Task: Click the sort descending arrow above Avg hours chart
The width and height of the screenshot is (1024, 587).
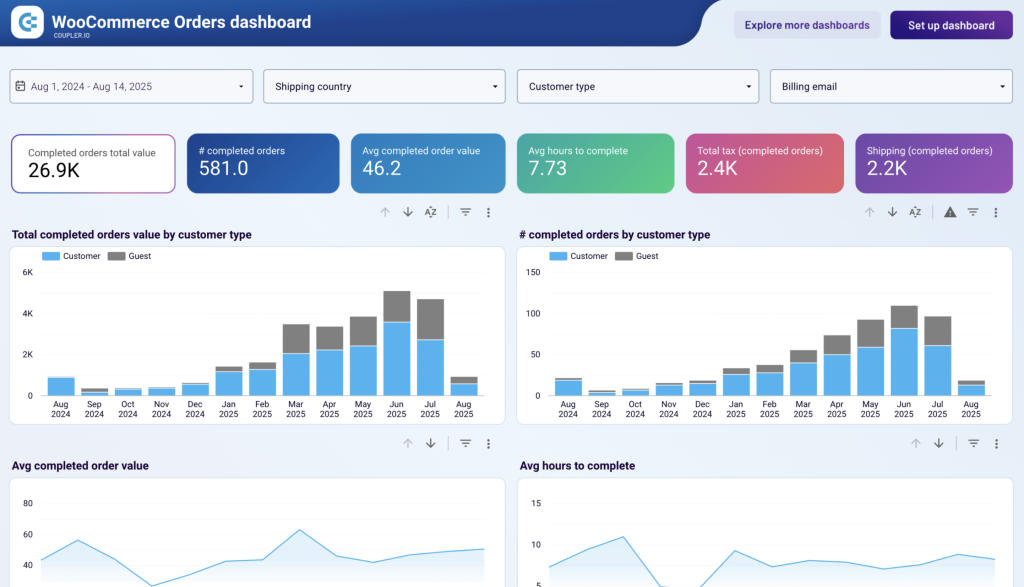Action: 939,443
